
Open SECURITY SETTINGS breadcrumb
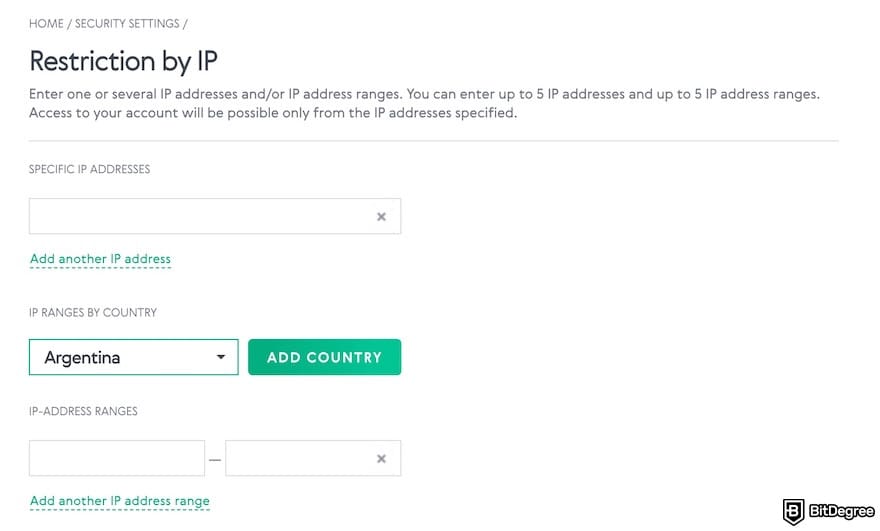(x=127, y=23)
